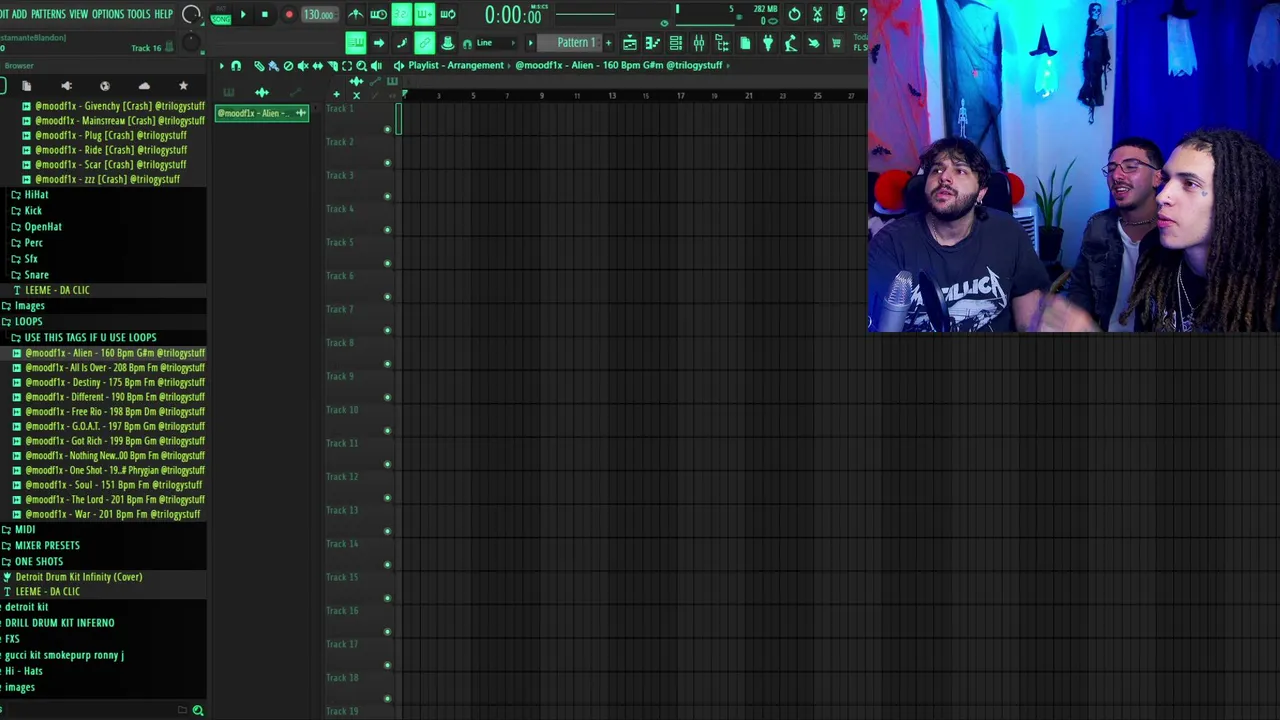
Task: Click browser files tab icon
Action: [27, 86]
